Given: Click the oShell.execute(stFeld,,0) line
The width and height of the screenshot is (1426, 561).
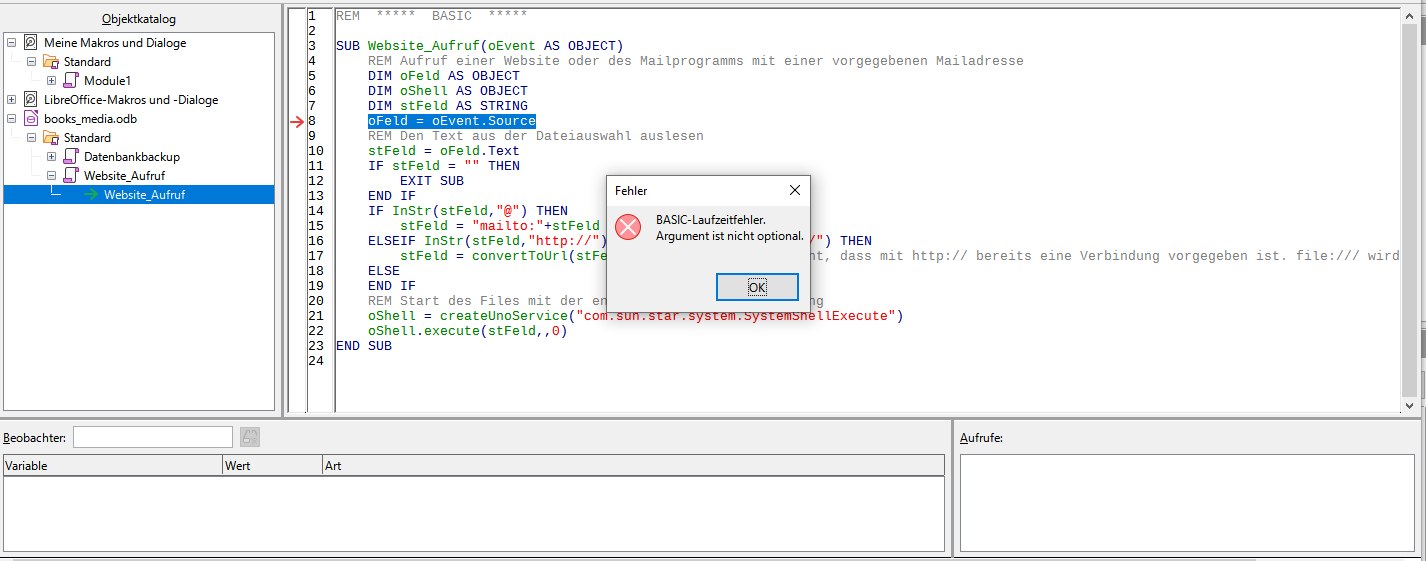Looking at the screenshot, I should [x=468, y=331].
